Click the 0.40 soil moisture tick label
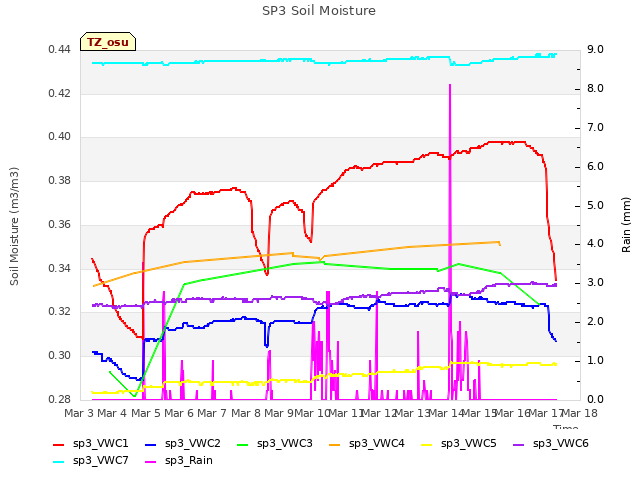The height and width of the screenshot is (480, 640). [60, 137]
